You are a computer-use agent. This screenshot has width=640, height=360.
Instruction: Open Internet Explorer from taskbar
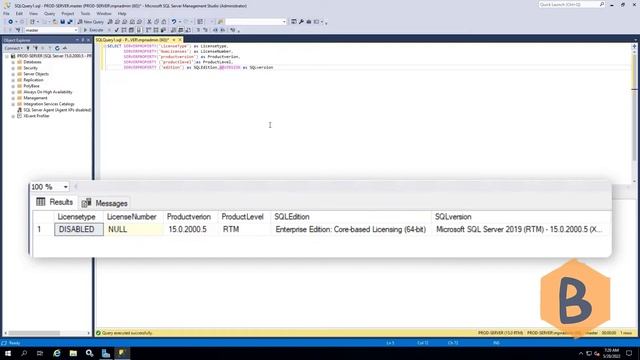57,353
